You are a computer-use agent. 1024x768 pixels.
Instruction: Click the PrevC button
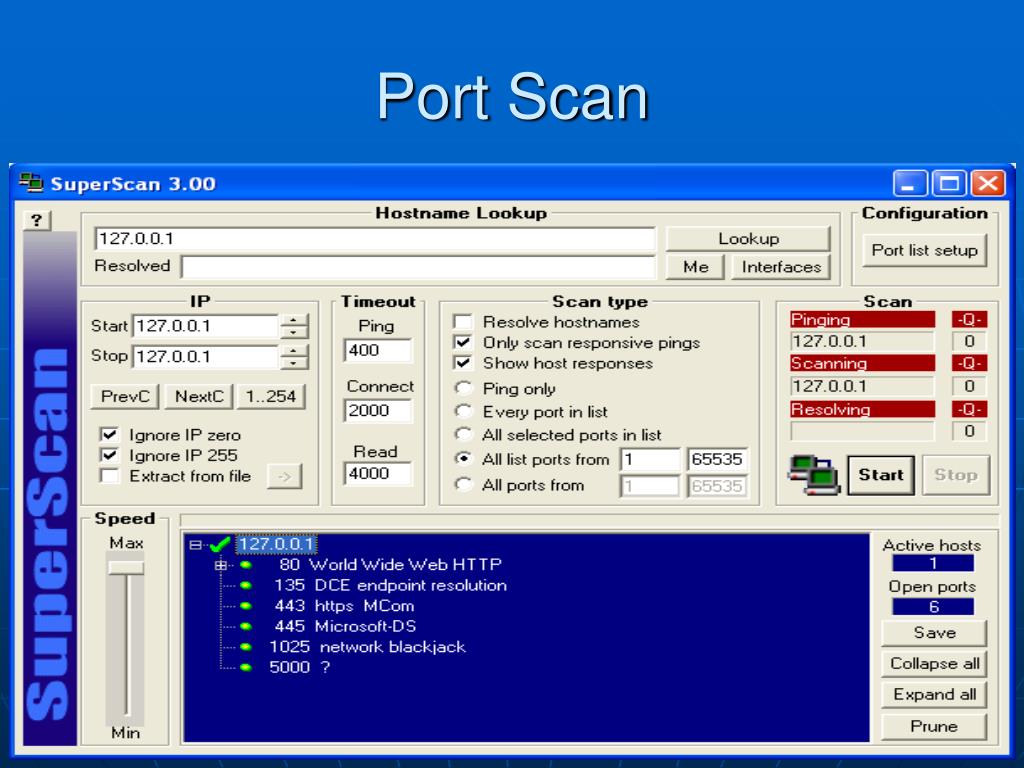point(125,396)
